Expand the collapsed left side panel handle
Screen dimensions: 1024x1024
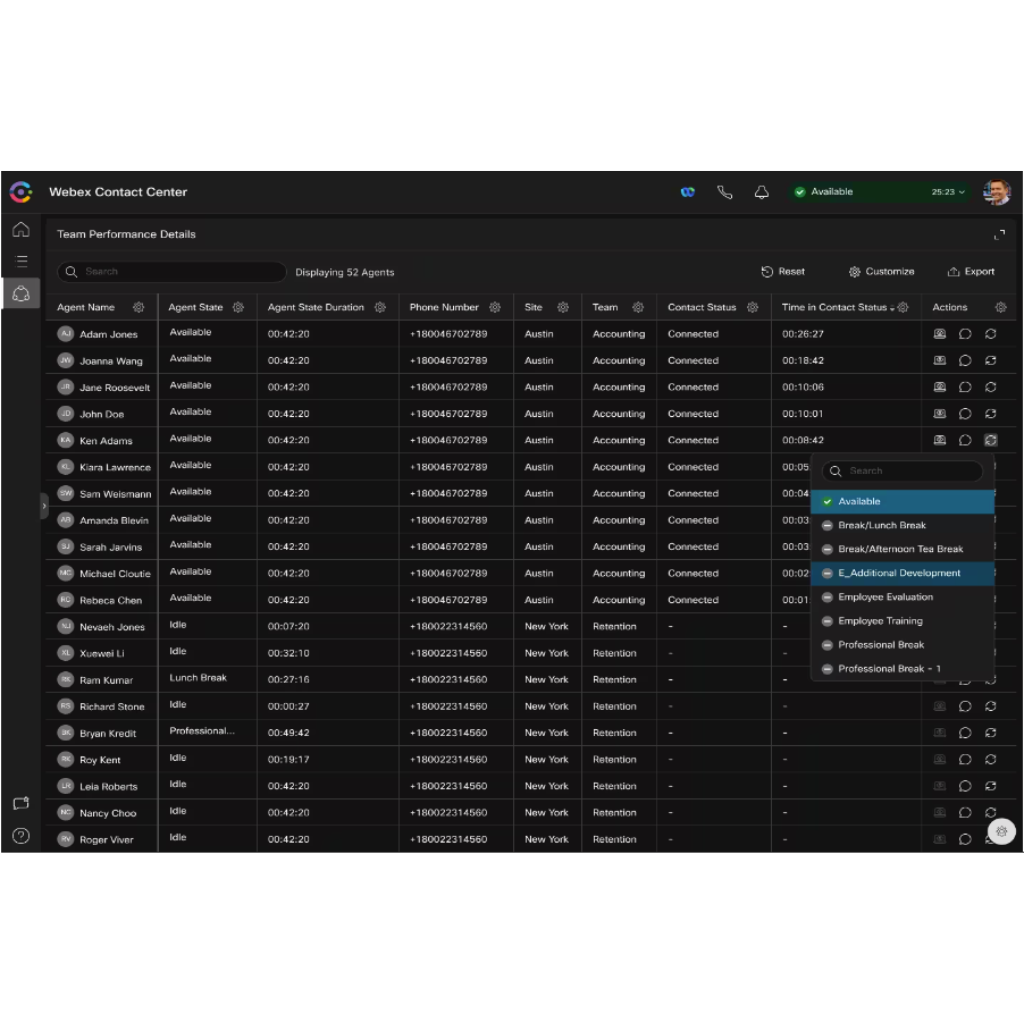(x=43, y=506)
